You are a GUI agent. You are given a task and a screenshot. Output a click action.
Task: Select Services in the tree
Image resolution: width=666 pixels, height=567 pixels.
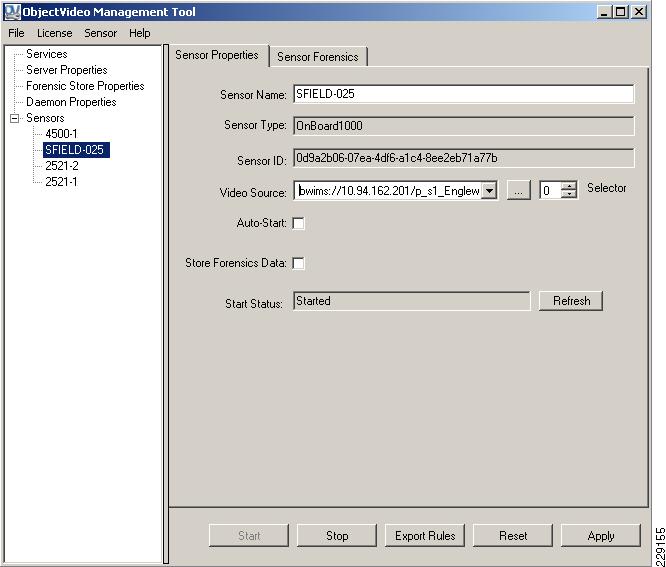(x=47, y=54)
